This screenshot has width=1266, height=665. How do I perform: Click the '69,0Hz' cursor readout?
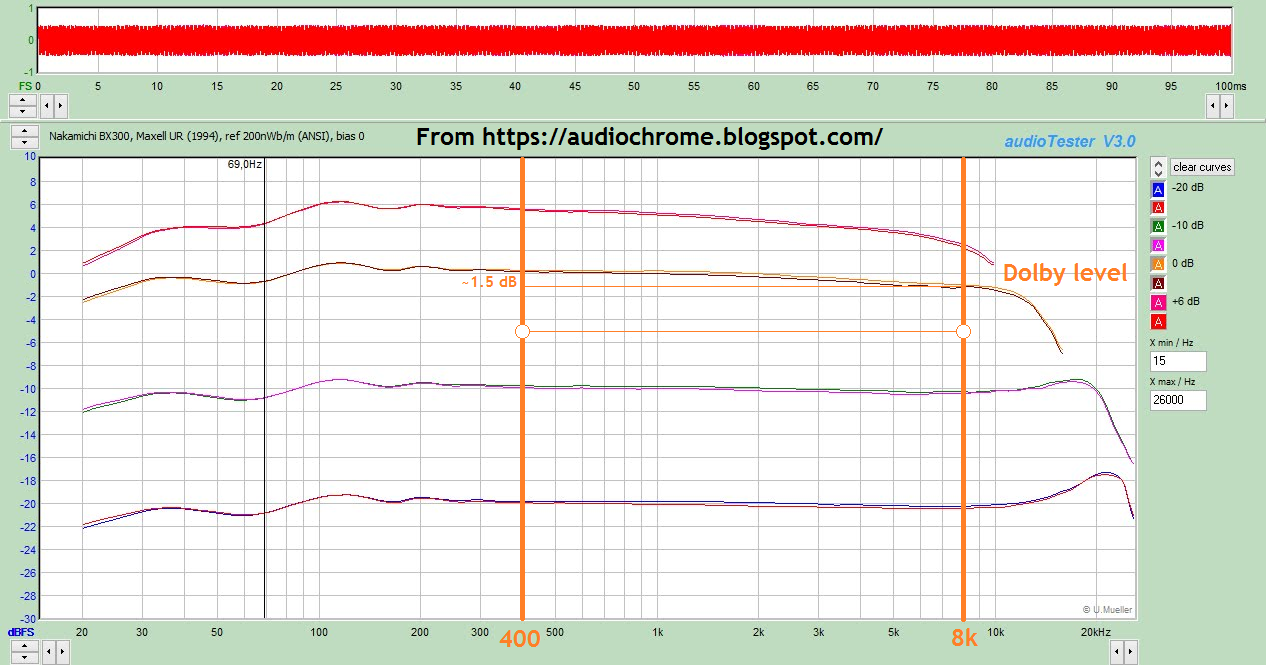coord(245,163)
